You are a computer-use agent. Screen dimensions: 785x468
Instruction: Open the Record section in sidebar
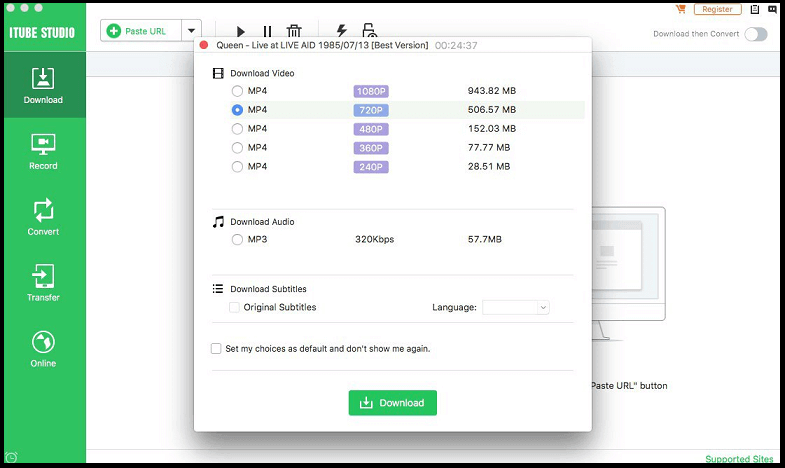point(43,152)
